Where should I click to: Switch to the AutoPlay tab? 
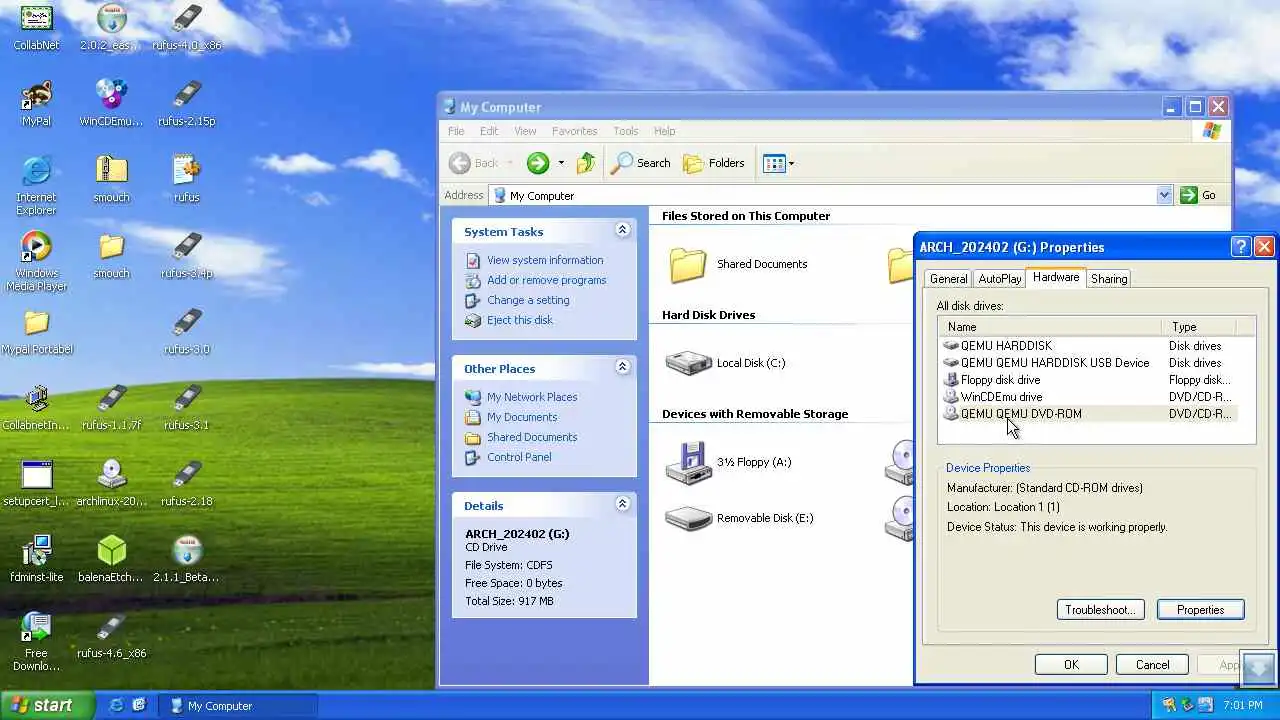pyautogui.click(x=1000, y=279)
